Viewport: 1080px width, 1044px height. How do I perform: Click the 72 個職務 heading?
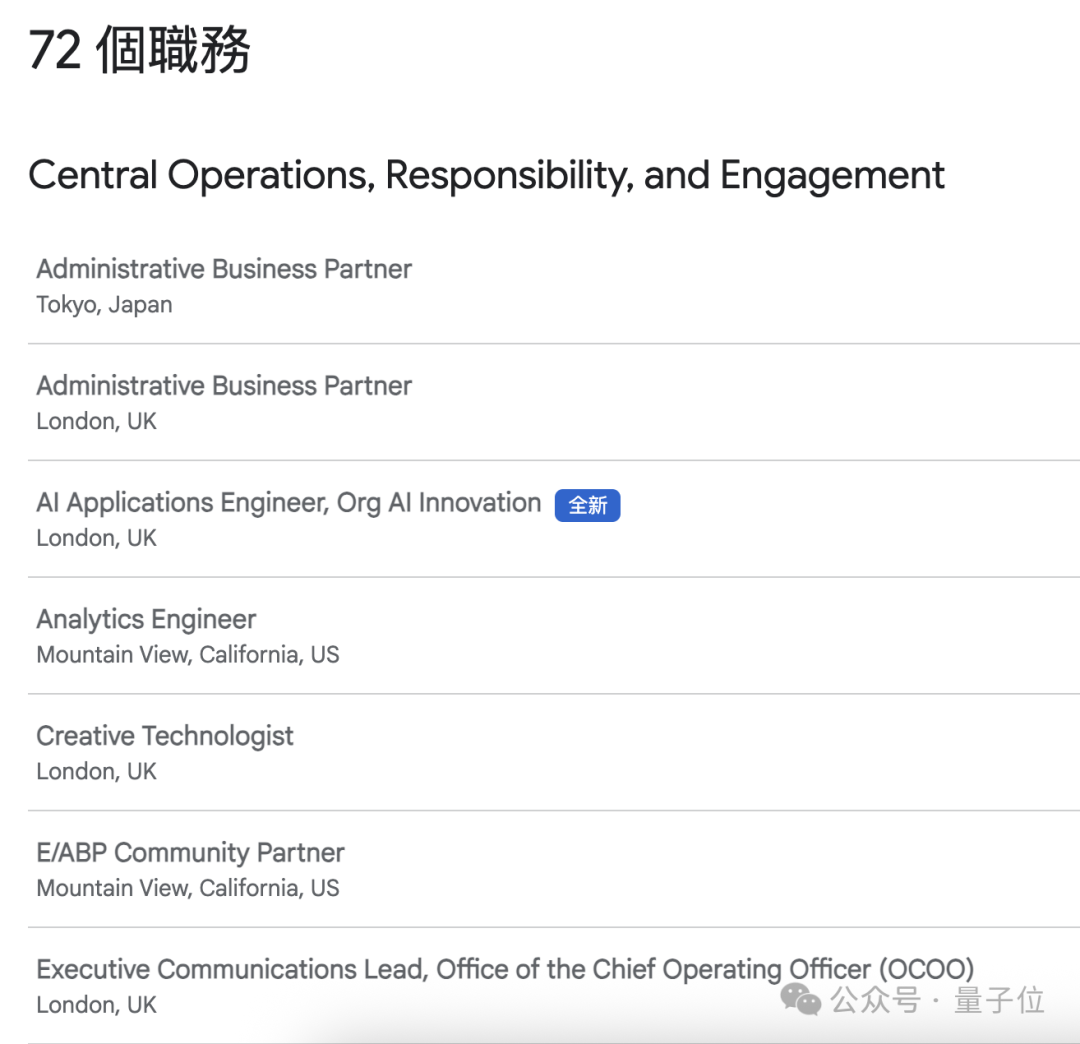click(x=139, y=50)
